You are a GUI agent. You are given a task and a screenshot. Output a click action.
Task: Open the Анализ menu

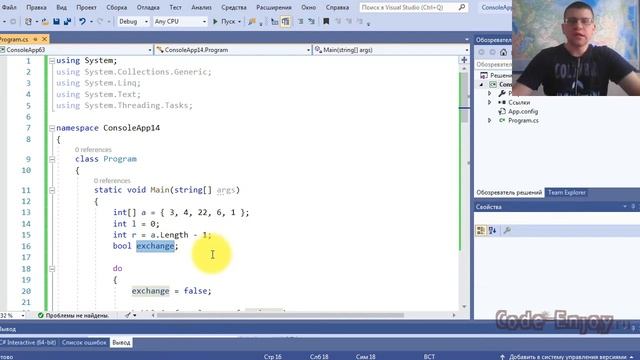pyautogui.click(x=201, y=7)
